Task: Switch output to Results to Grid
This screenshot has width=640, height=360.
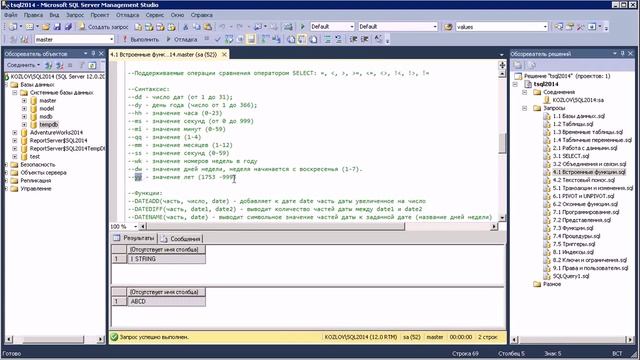Action: point(302,39)
